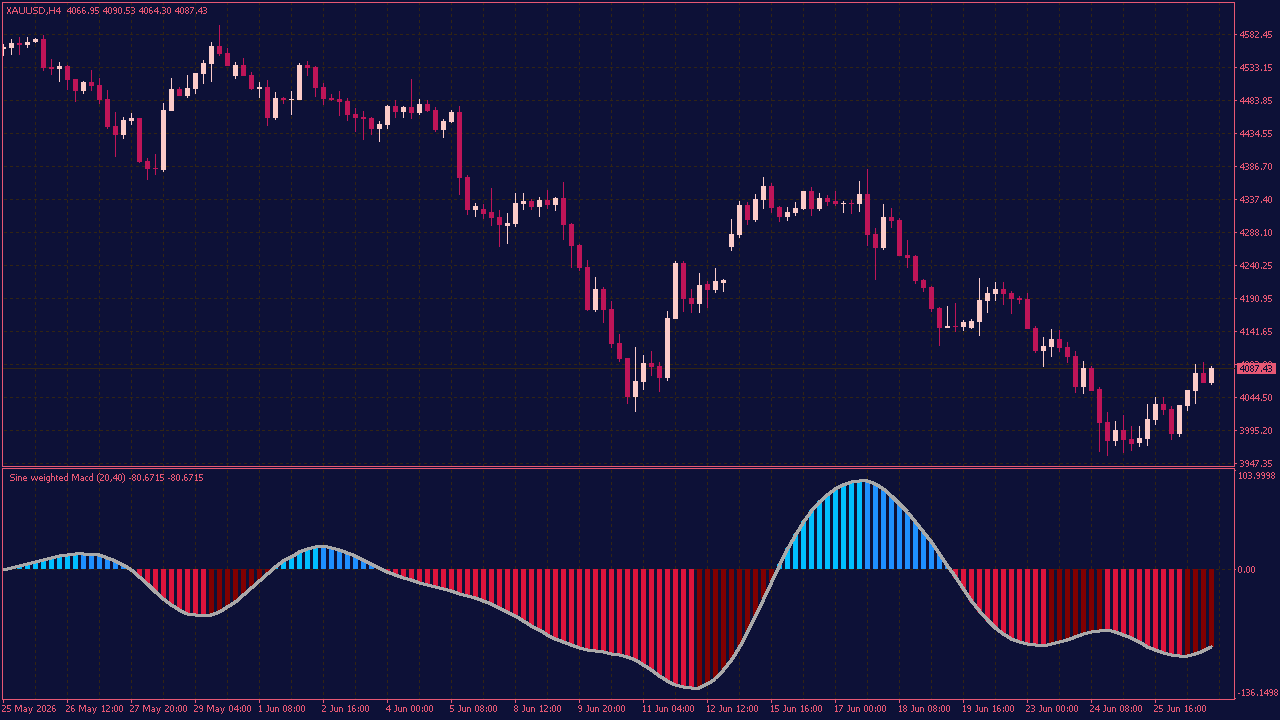This screenshot has width=1280, height=720.
Task: Click the 26 May 12:00 time label
Action: pos(93,709)
